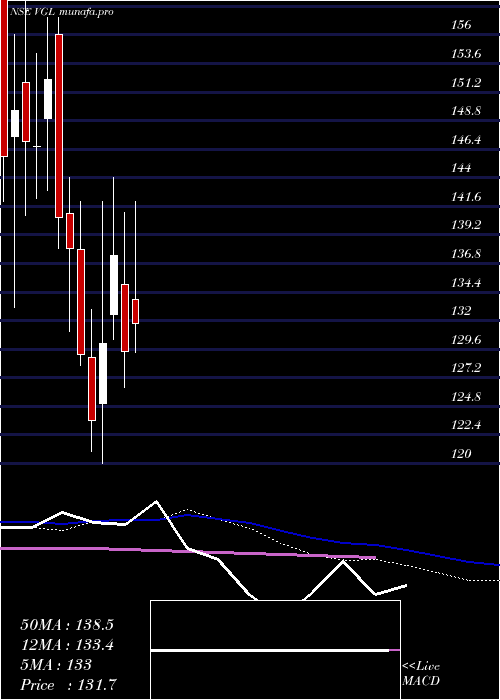This screenshot has width=500, height=700.
Task: Select the last red candlestick near 132
Action: (135, 311)
